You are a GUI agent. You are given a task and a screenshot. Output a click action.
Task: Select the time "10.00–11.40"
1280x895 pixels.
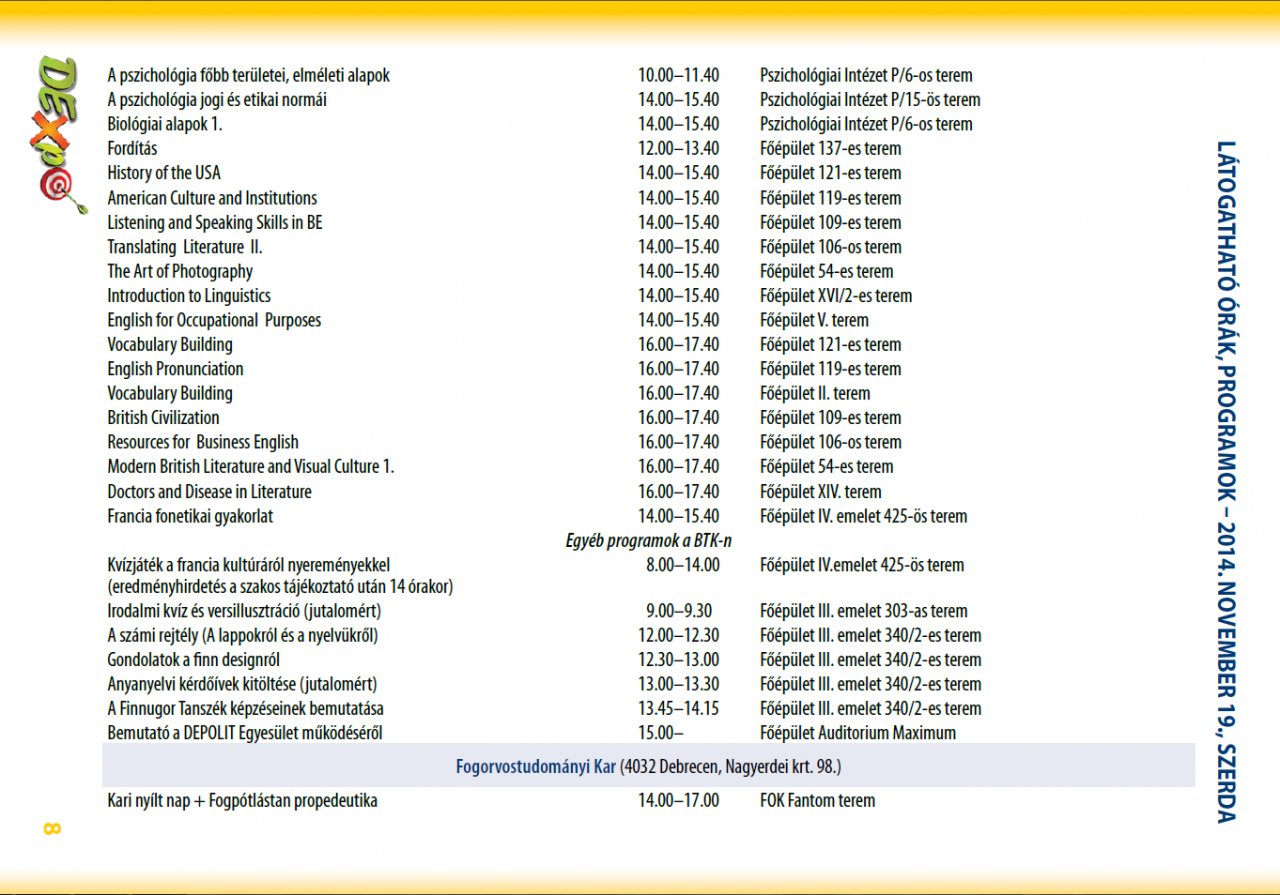(x=678, y=76)
